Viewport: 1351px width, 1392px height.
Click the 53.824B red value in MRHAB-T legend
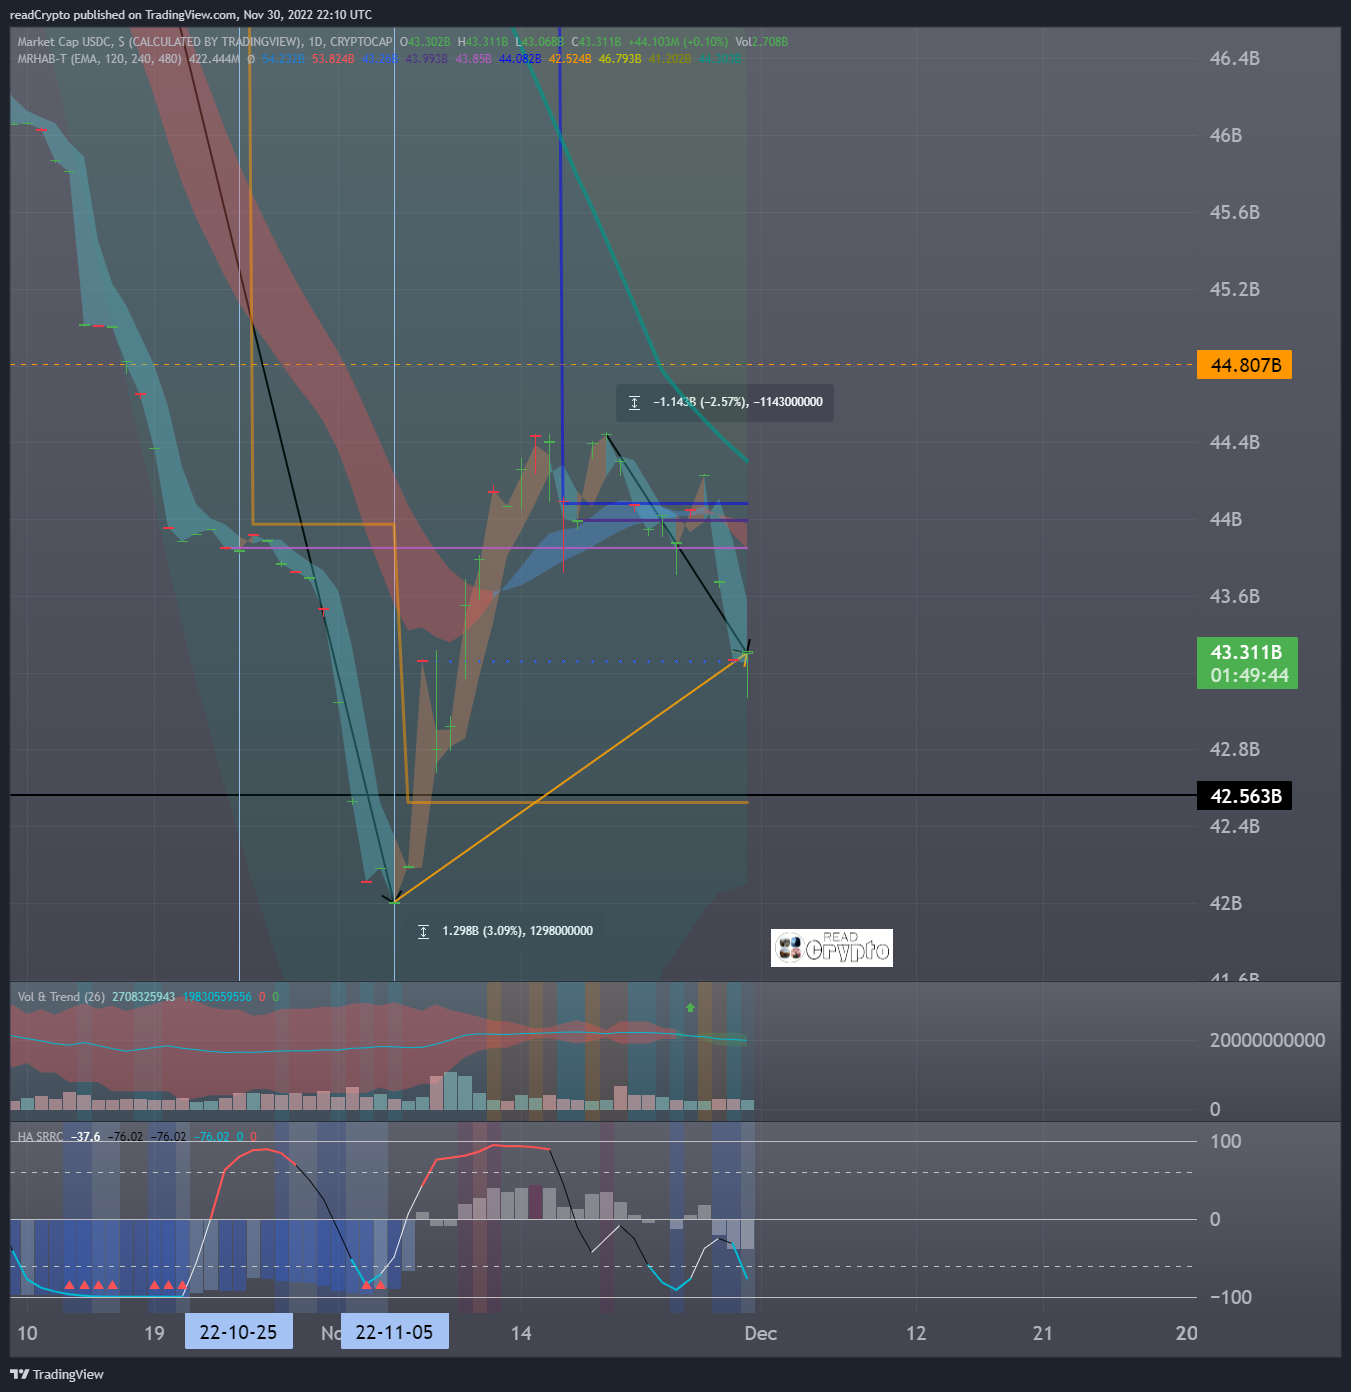coord(333,59)
